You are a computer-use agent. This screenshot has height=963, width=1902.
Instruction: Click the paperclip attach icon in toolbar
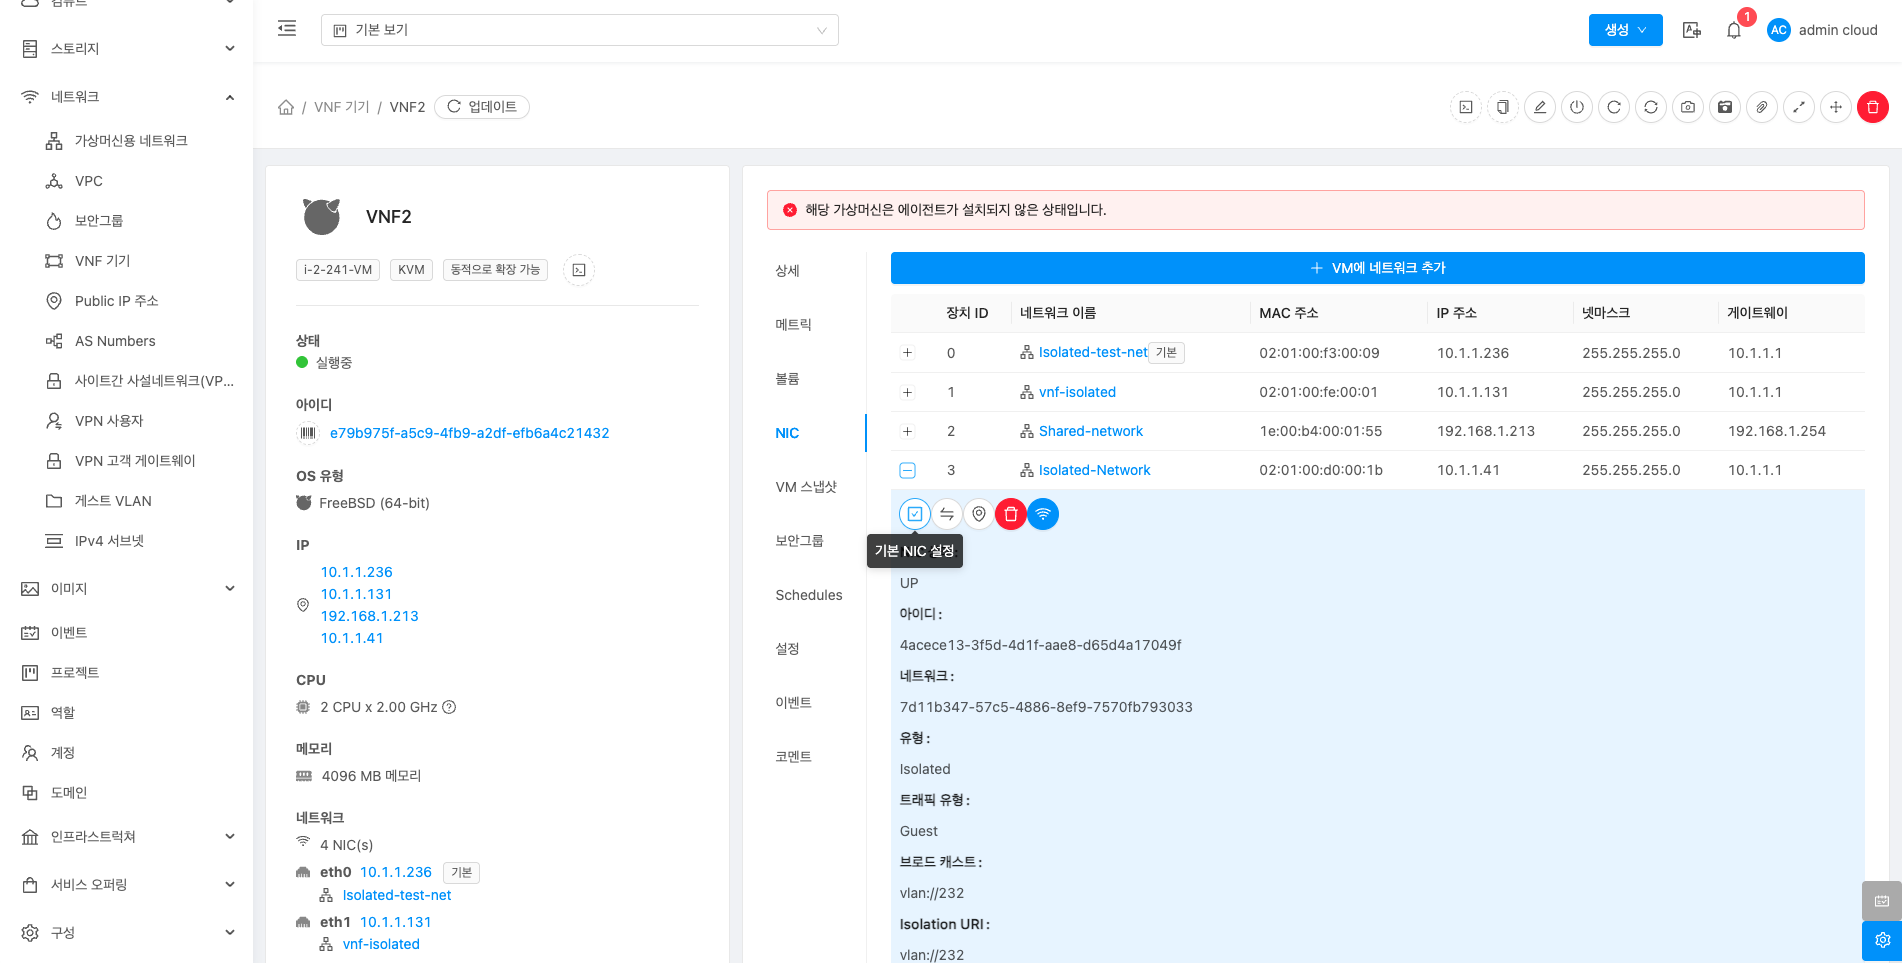1762,107
